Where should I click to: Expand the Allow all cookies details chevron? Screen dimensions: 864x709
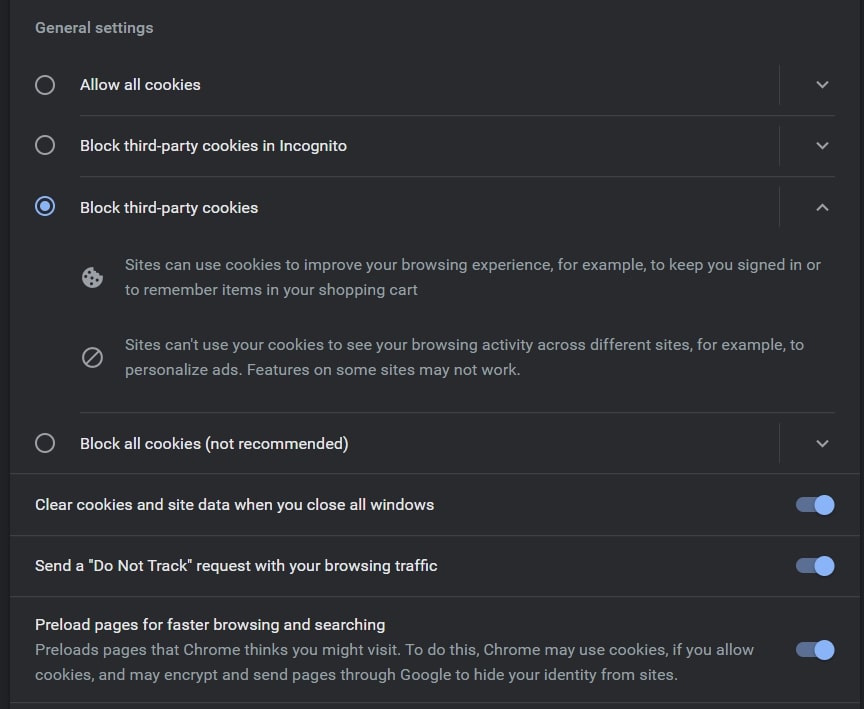[822, 85]
